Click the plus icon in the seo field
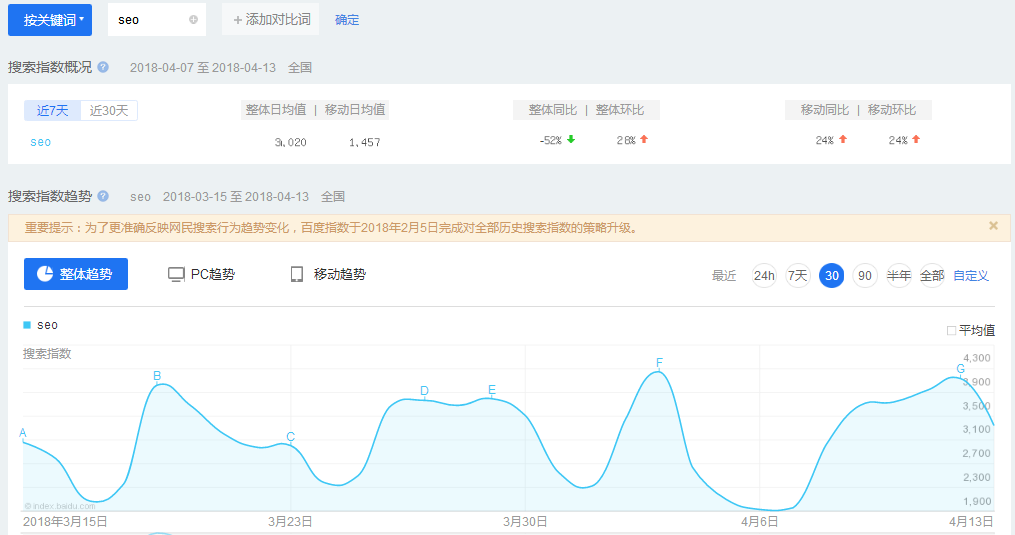 click(x=193, y=20)
